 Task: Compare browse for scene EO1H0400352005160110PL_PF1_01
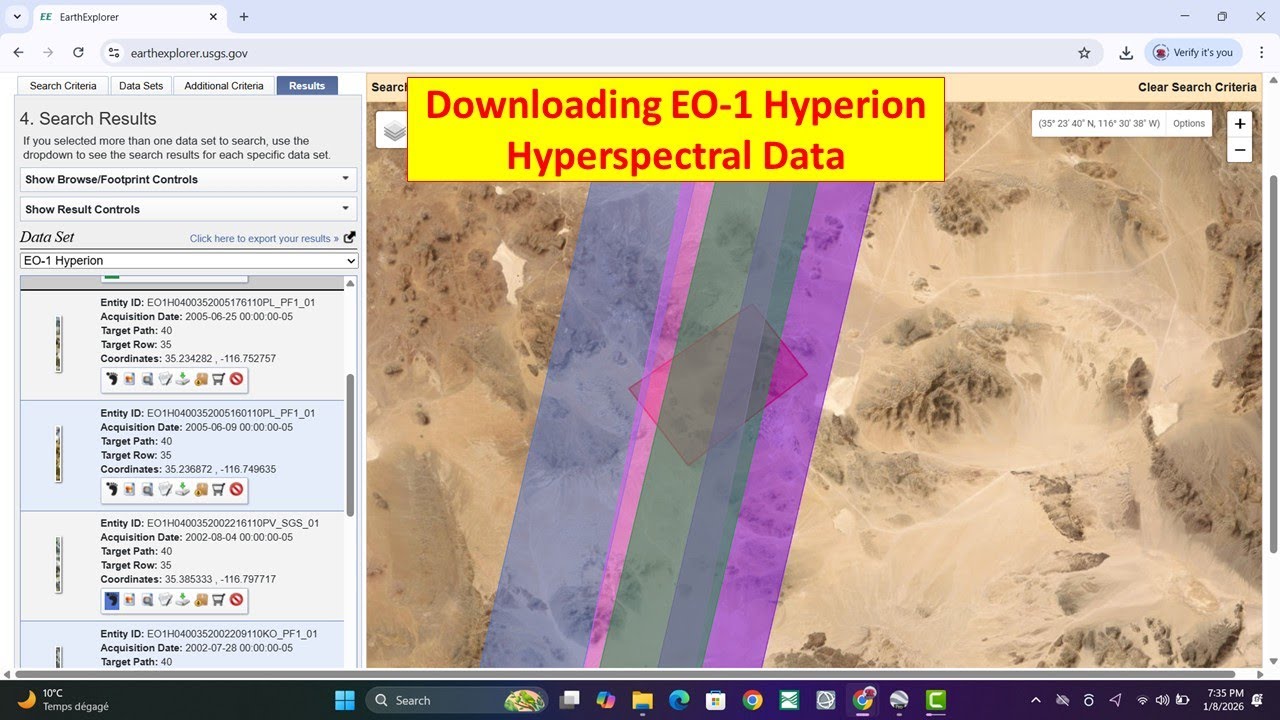(147, 489)
